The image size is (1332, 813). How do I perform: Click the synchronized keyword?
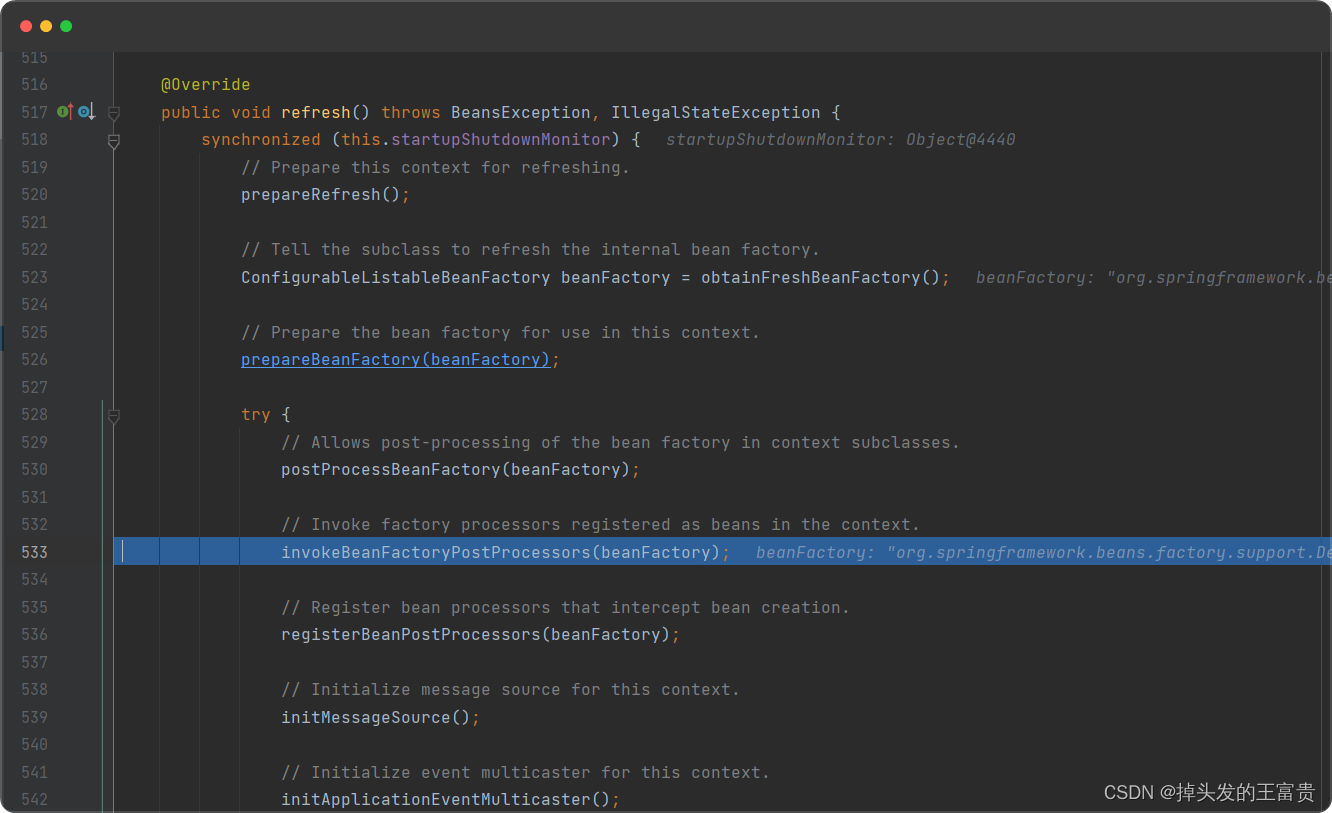point(261,140)
